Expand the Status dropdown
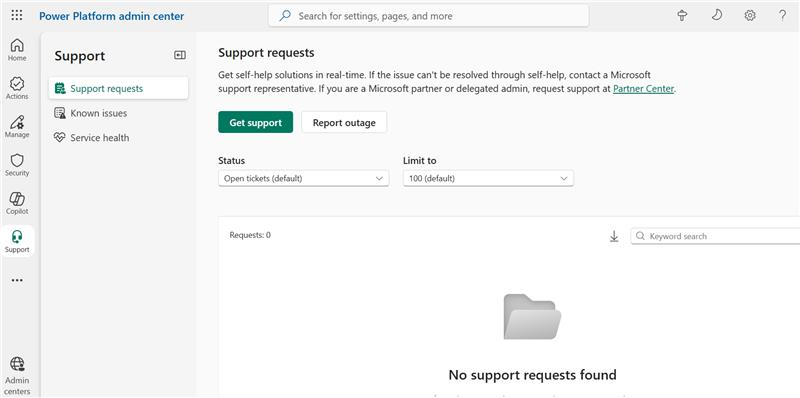Screen dimensions: 800x398 304,179
